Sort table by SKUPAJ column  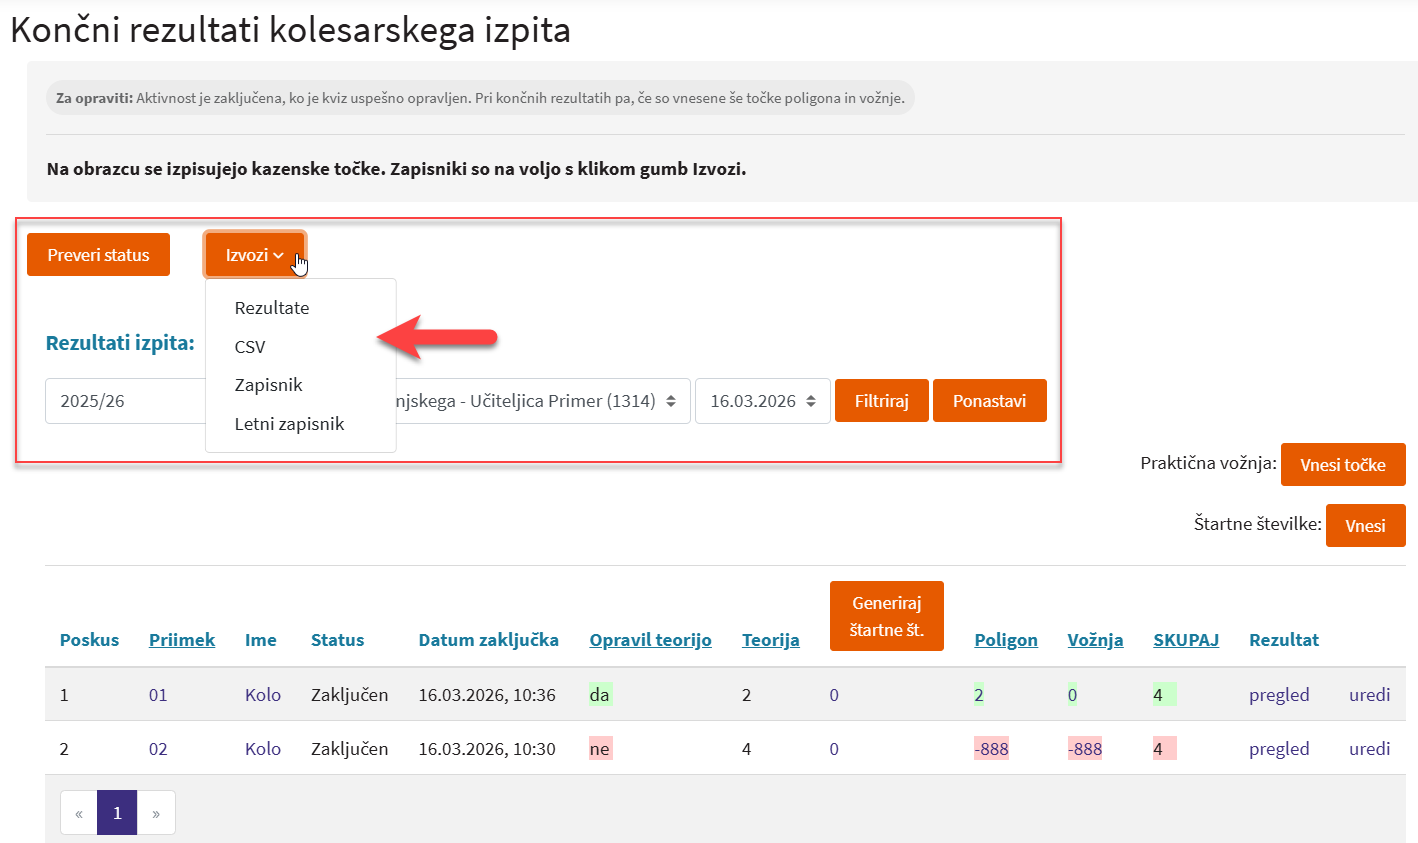click(1185, 640)
